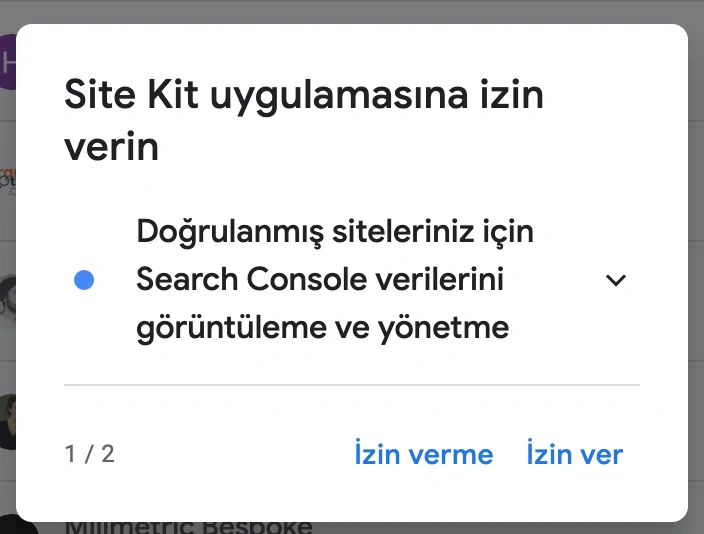This screenshot has height=534, width=704.
Task: Click the dimmed background above the dialog
Action: click(350, 11)
